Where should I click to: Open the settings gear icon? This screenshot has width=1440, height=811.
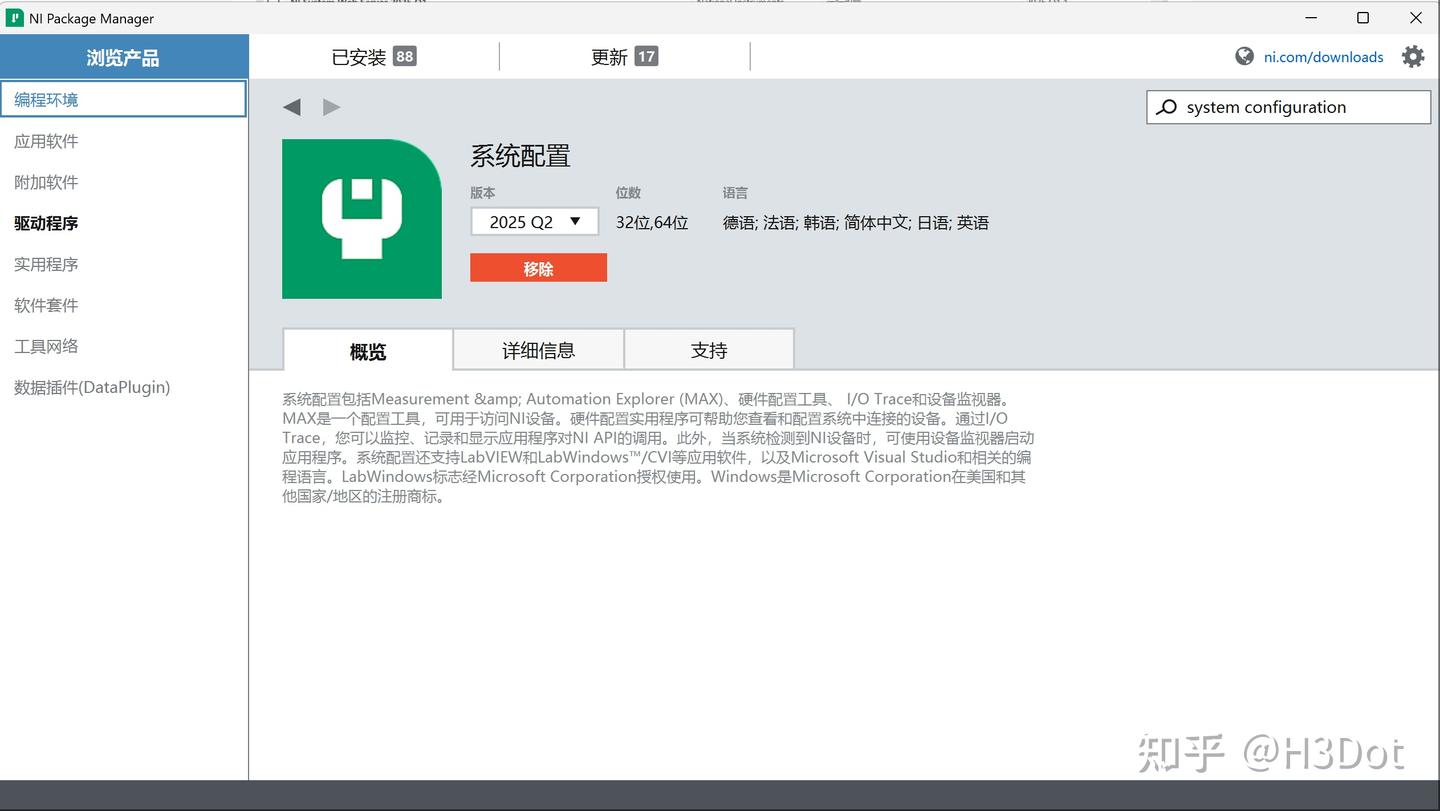(1412, 56)
